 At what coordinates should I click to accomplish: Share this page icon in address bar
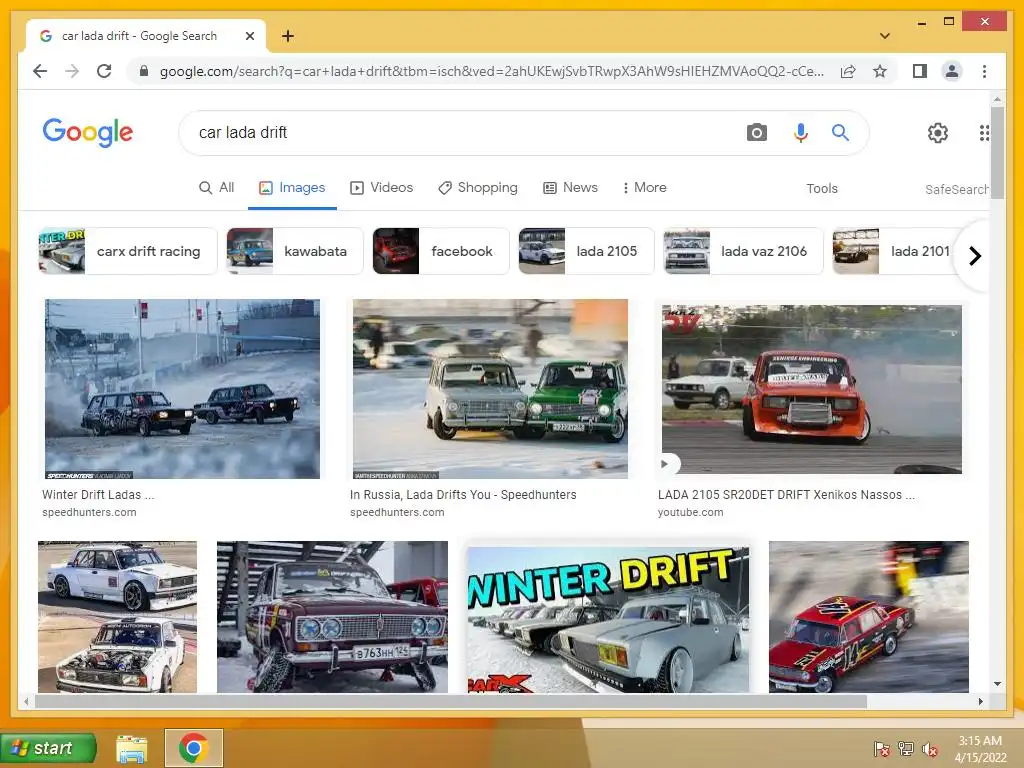click(848, 71)
